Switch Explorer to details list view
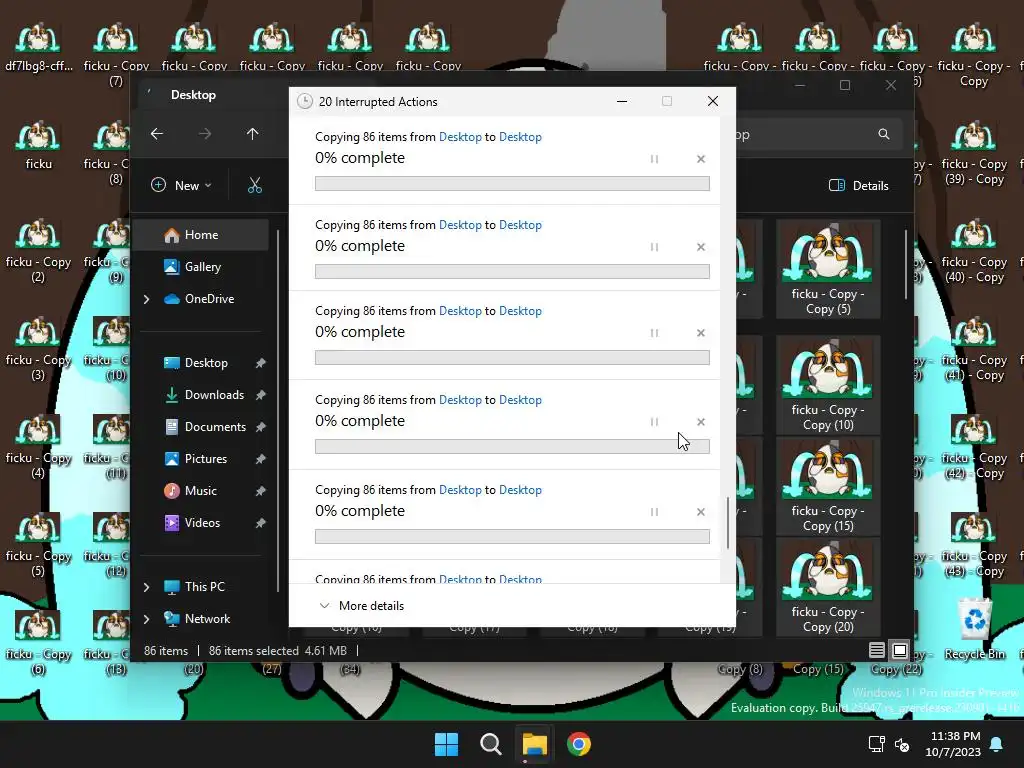 pyautogui.click(x=876, y=650)
